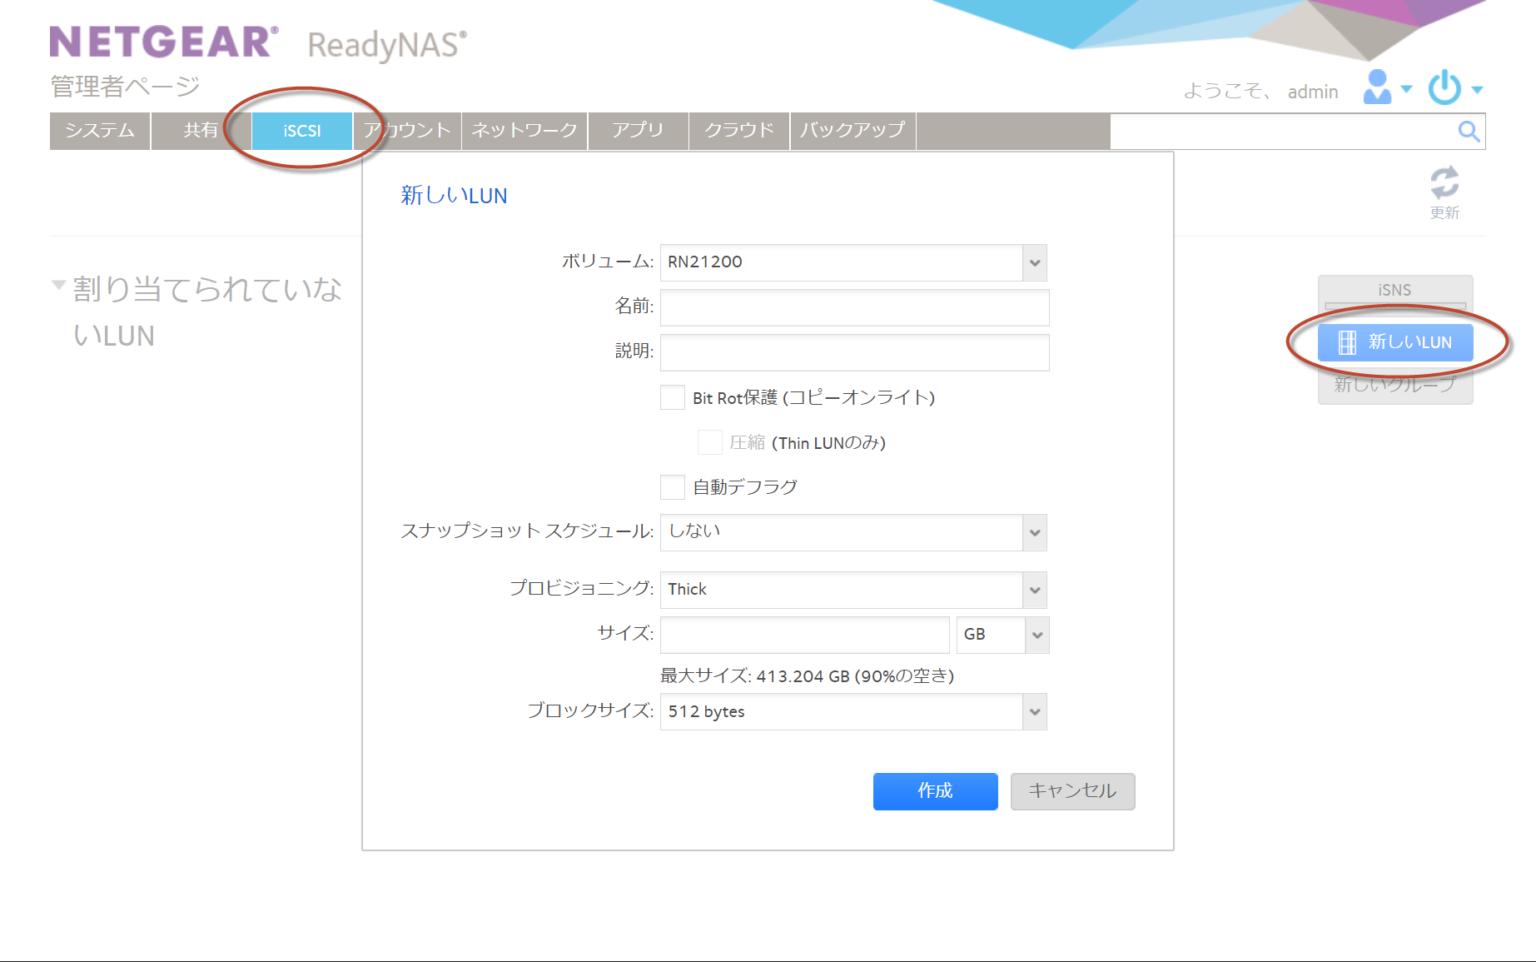
Task: Click the grid icon on 新しいLUN button
Action: pyautogui.click(x=1348, y=342)
